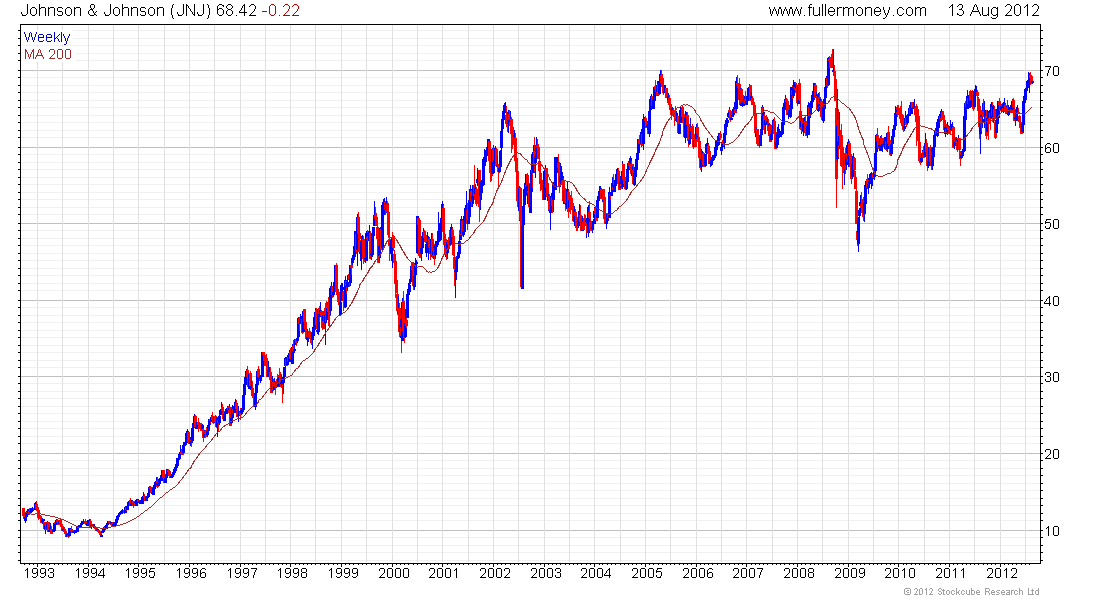Click the 2000 year label

pyautogui.click(x=394, y=573)
